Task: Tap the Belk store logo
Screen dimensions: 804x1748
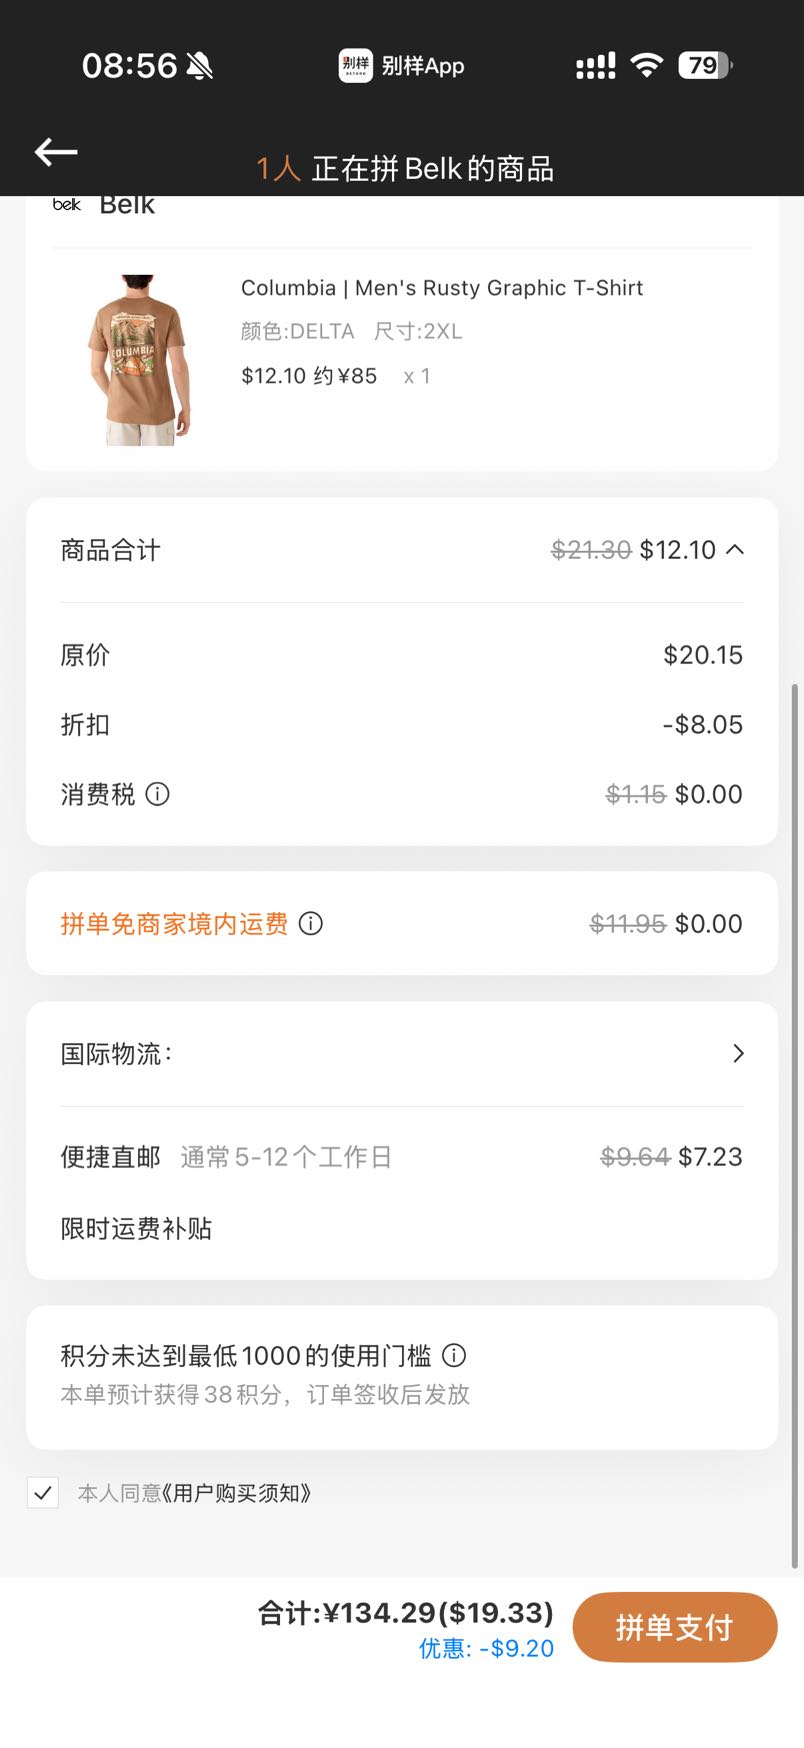Action: pyautogui.click(x=67, y=205)
